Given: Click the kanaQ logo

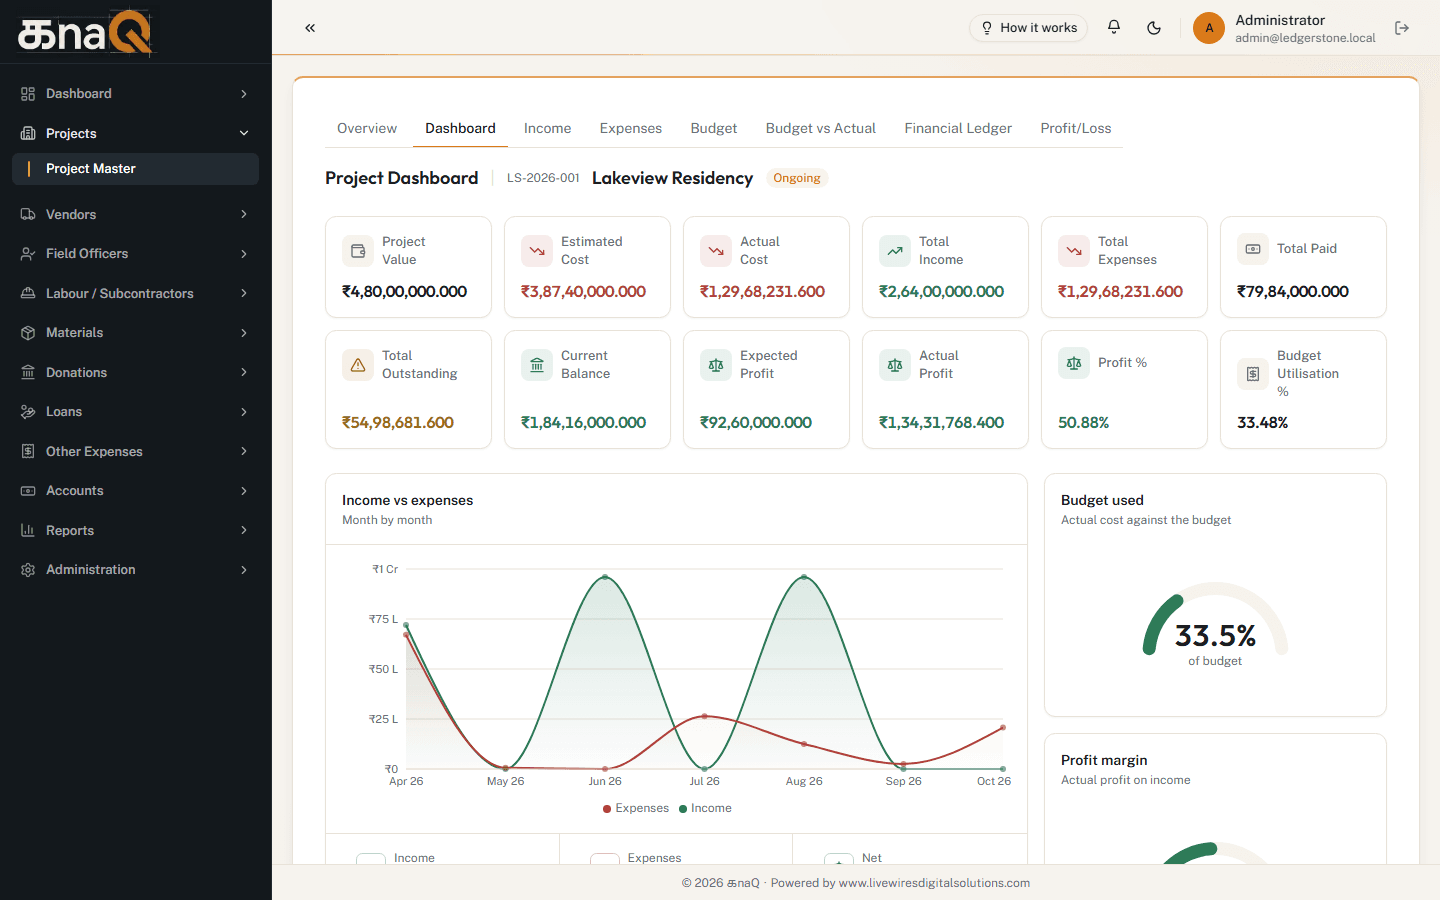Looking at the screenshot, I should [x=85, y=32].
